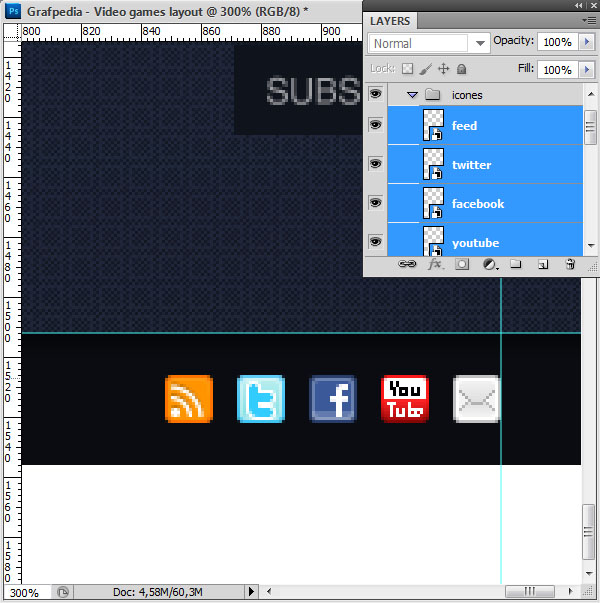This screenshot has height=603, width=600.
Task: Click horizontal scroll left arrow
Action: (x=269, y=591)
